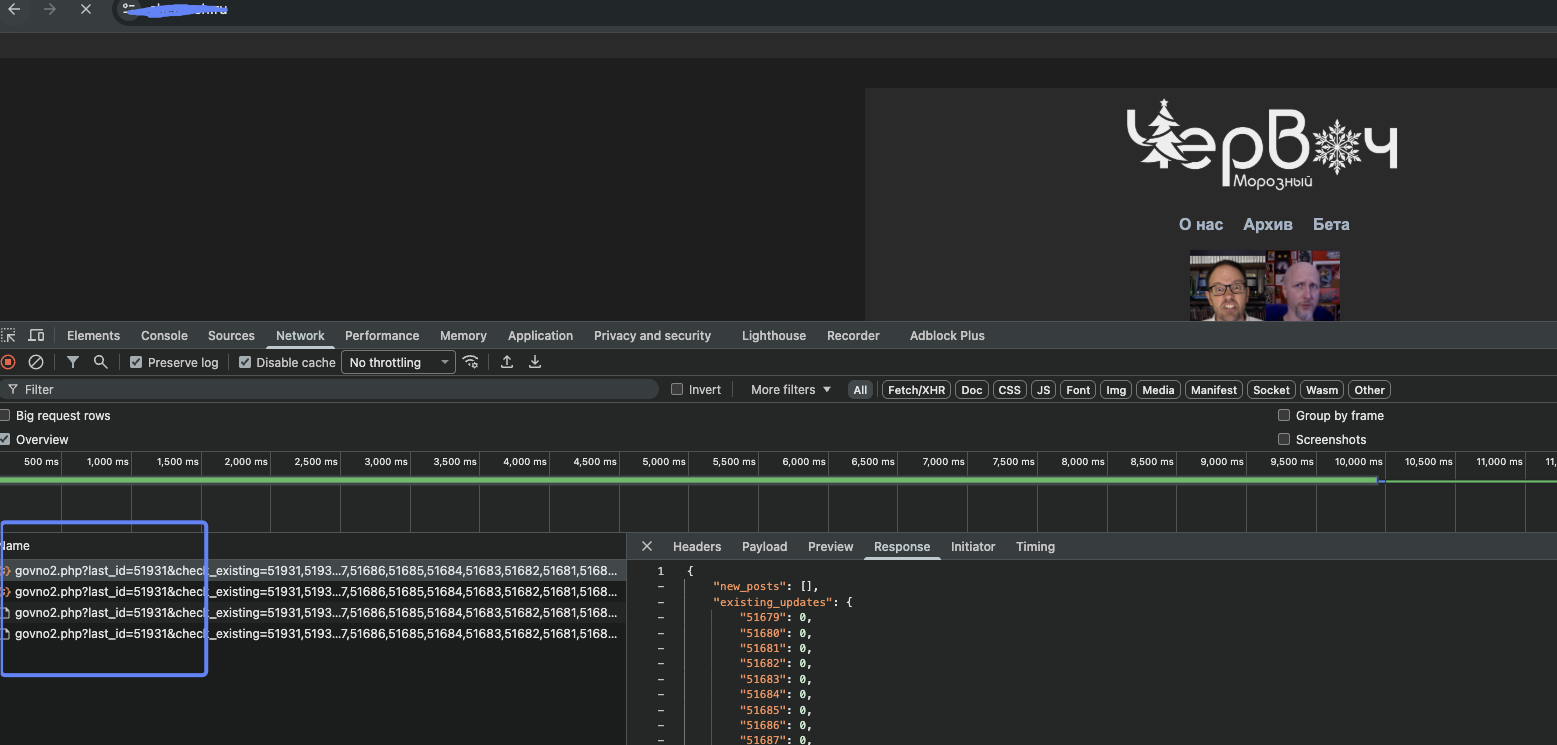Uncheck the Disable cache checkbox
Viewport: 1557px width, 745px height.
point(245,362)
